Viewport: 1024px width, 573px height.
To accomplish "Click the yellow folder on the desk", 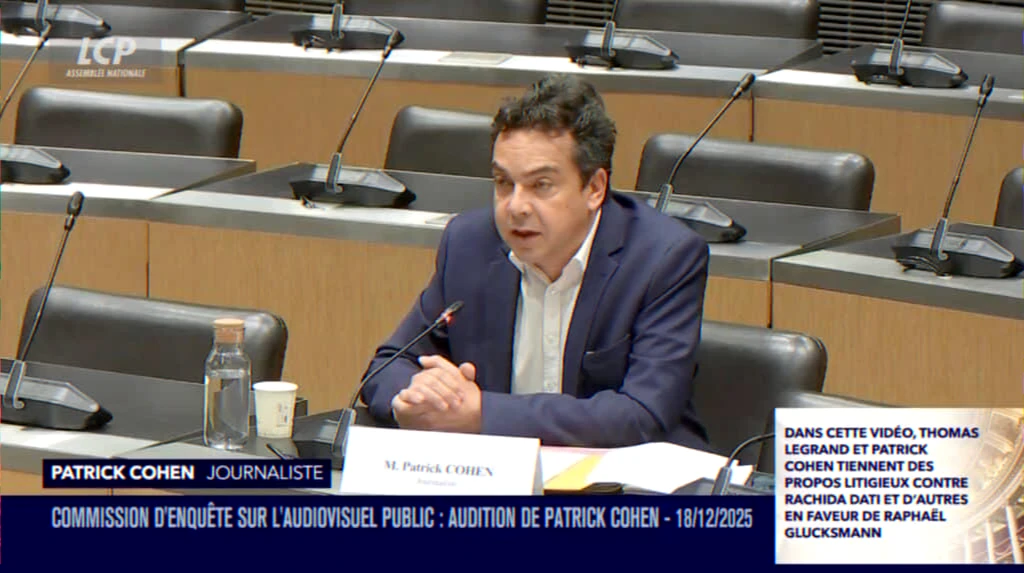I will click(575, 472).
